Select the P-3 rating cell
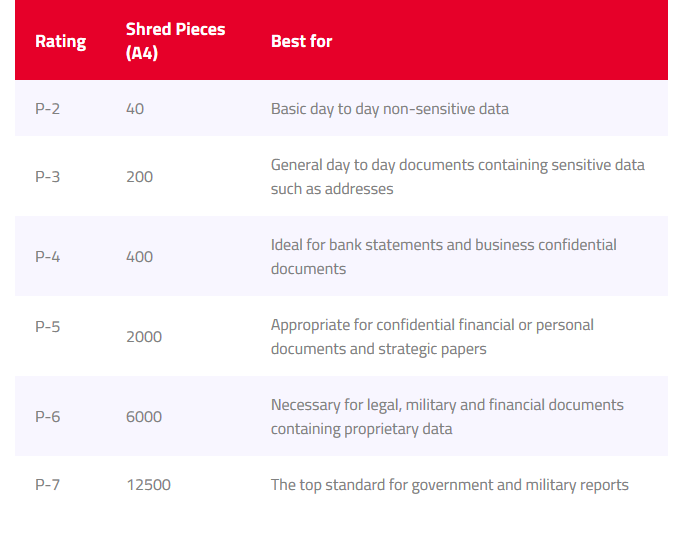Screen dimensions: 682x542 47,177
